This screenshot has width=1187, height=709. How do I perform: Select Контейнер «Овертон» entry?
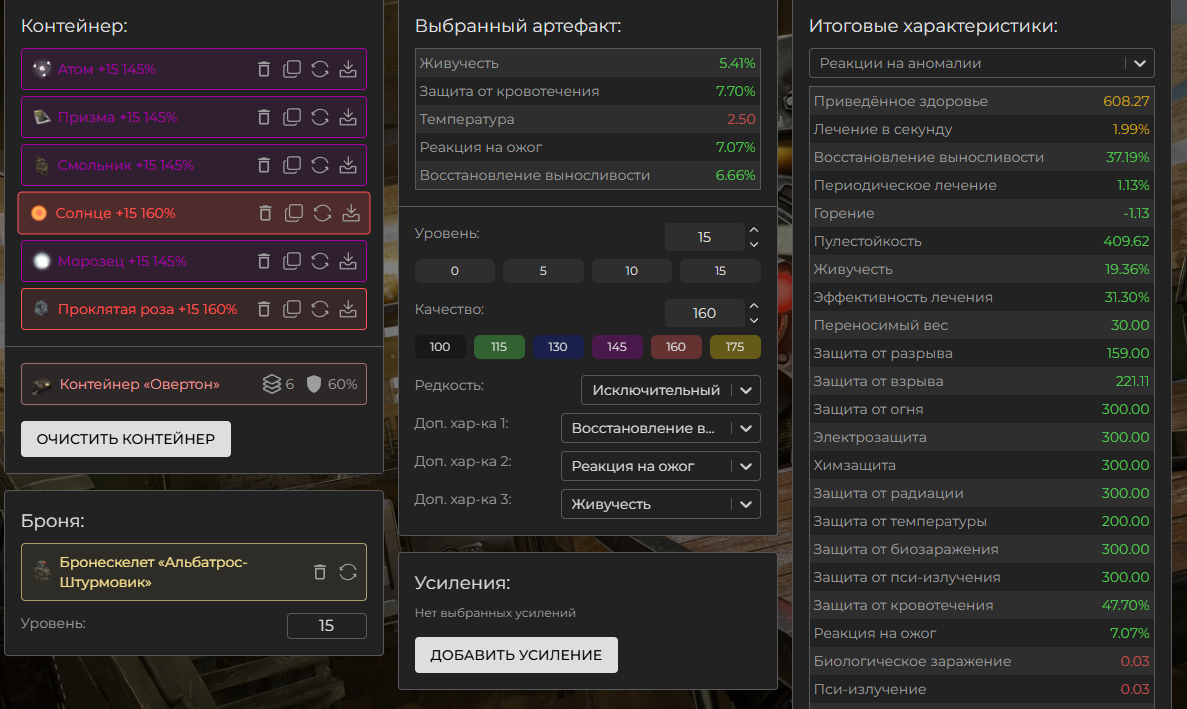click(x=140, y=384)
